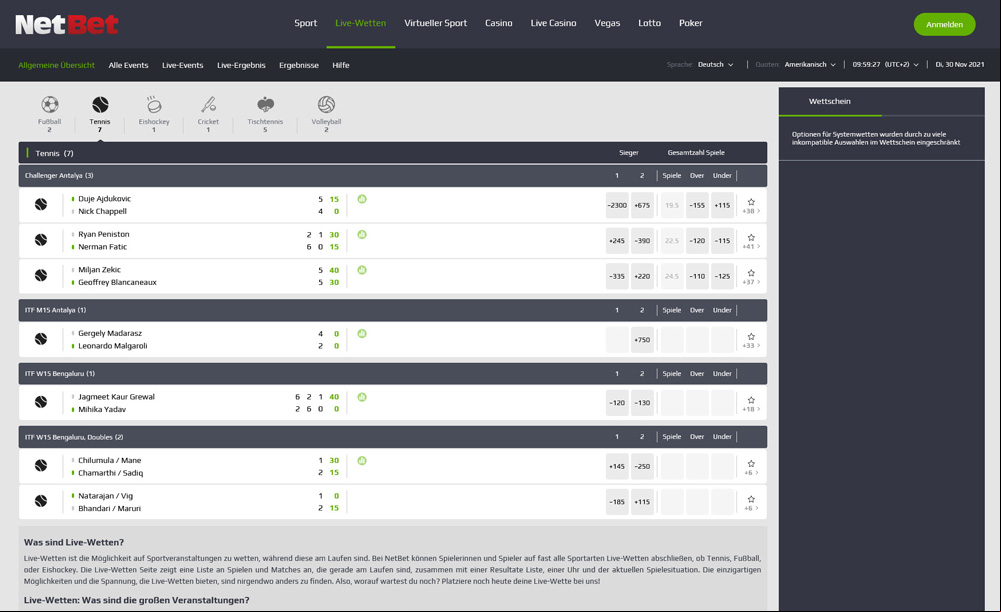Screen dimensions: 1001x612
Task: Select odds -390 on Nerman Fatic
Action: tap(642, 241)
